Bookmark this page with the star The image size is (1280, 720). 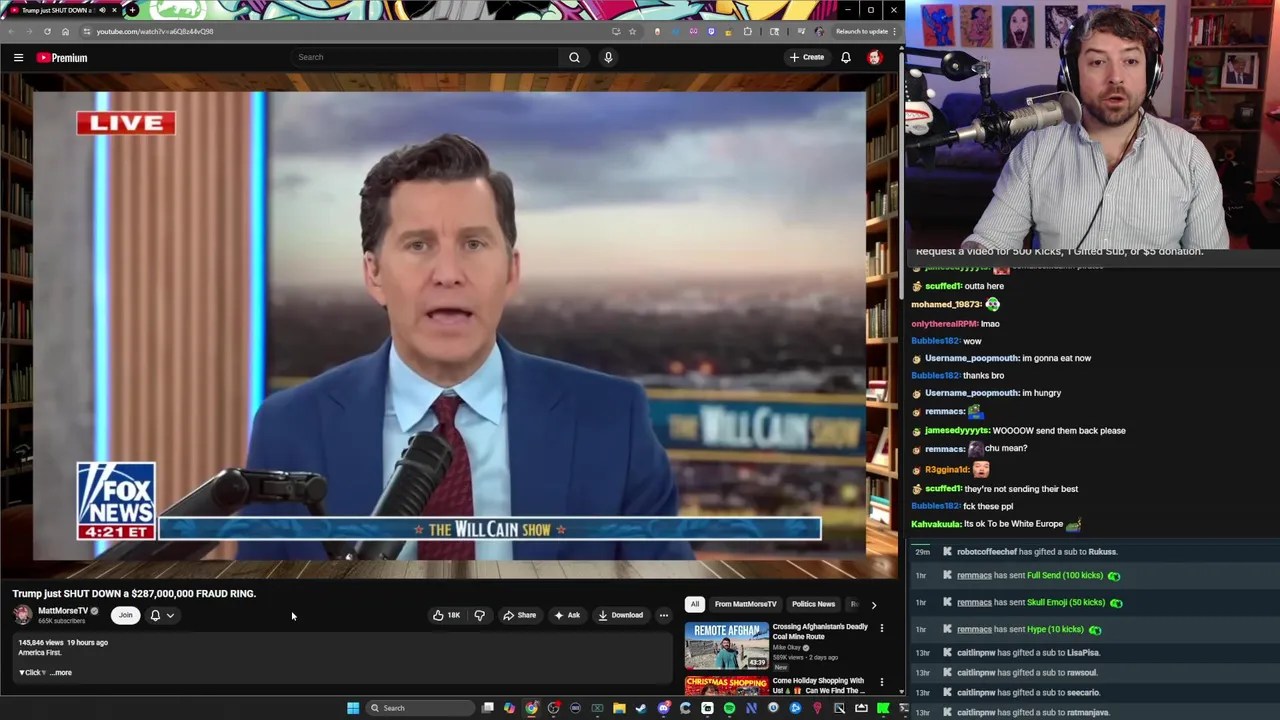(632, 31)
